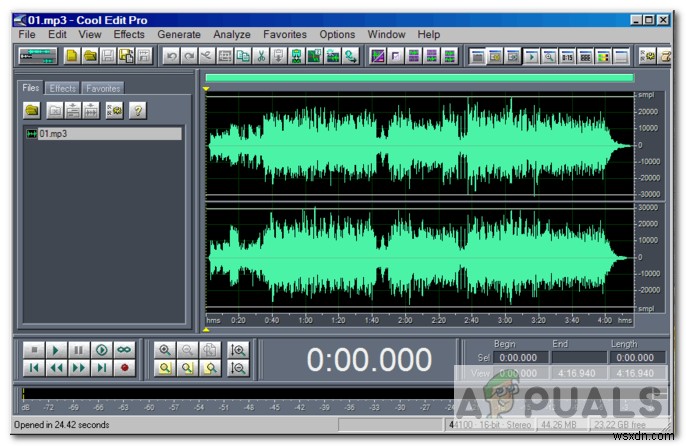Open the settings gear icon in top toolbar
The width and height of the screenshot is (686, 446).
coord(648,56)
